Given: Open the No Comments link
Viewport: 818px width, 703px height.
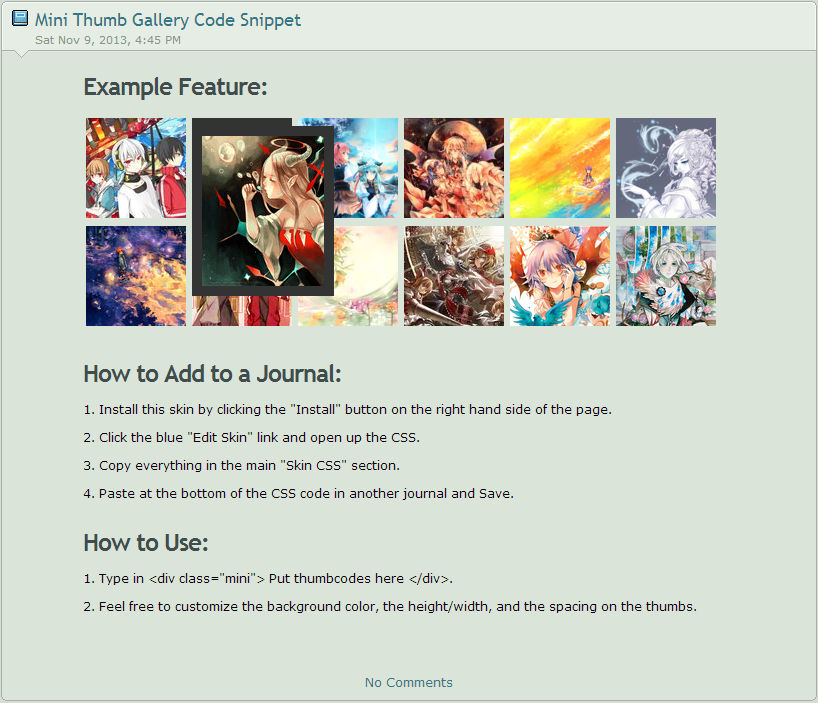Looking at the screenshot, I should point(408,682).
